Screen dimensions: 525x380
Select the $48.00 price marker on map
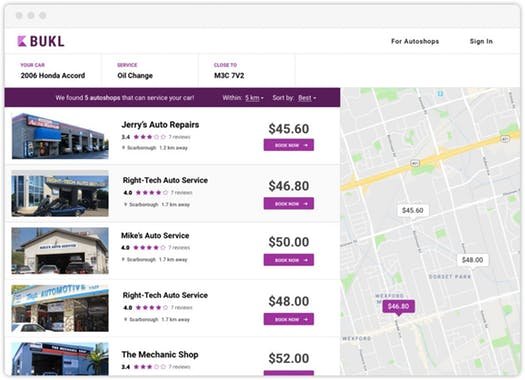[472, 260]
